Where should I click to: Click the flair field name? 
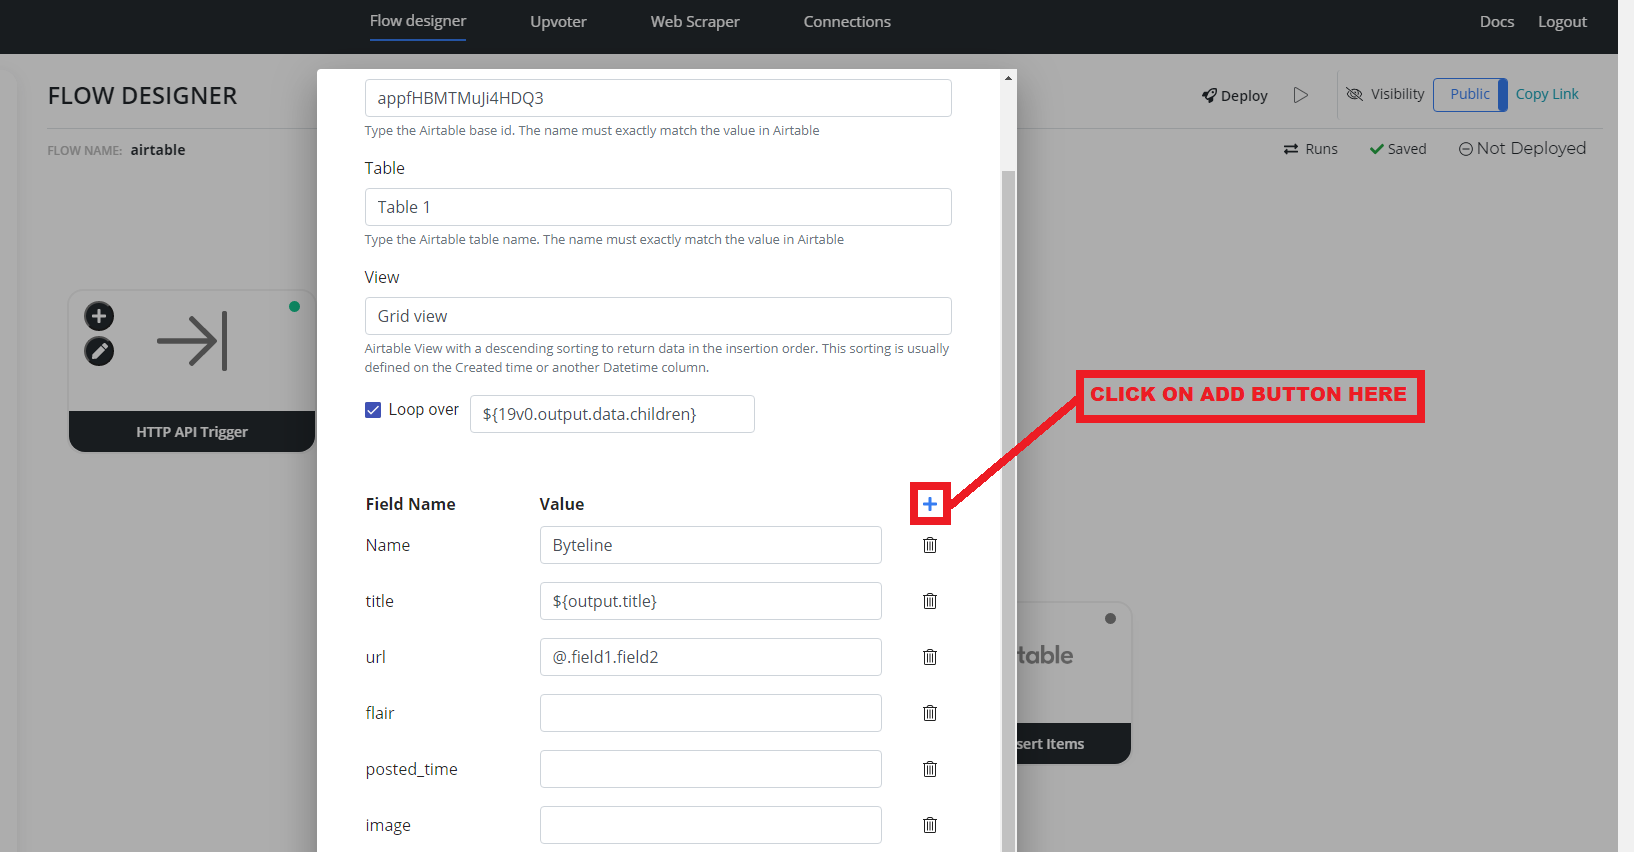coord(380,713)
